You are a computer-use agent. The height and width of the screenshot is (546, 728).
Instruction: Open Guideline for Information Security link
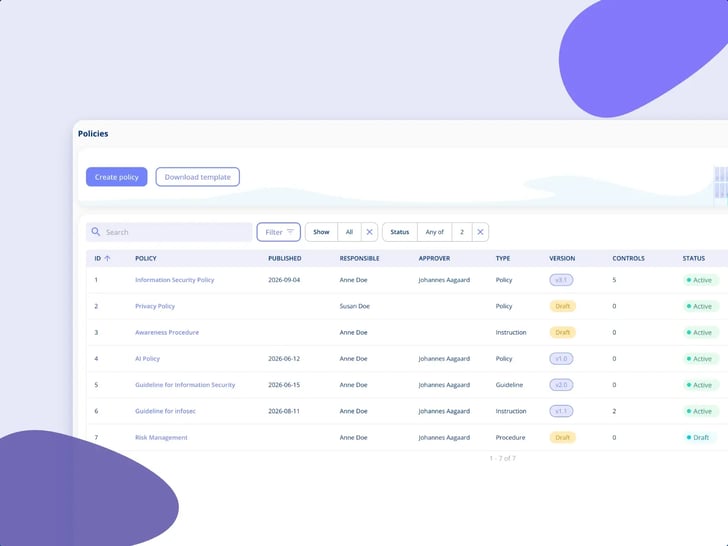click(185, 385)
